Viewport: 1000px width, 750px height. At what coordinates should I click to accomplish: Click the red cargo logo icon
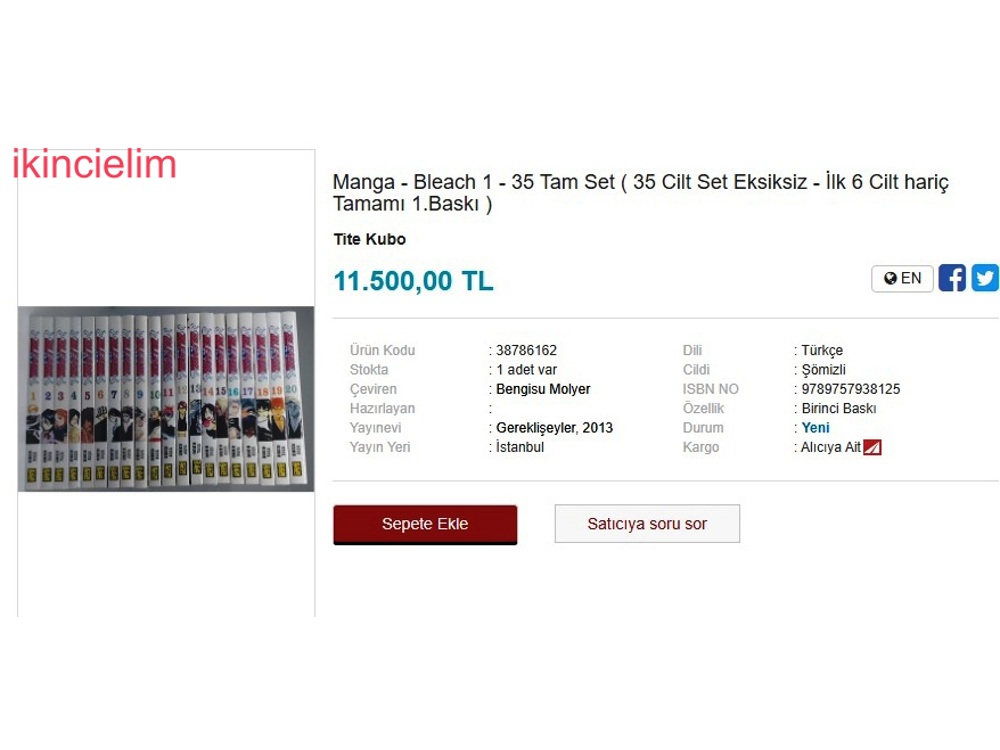pyautogui.click(x=872, y=448)
